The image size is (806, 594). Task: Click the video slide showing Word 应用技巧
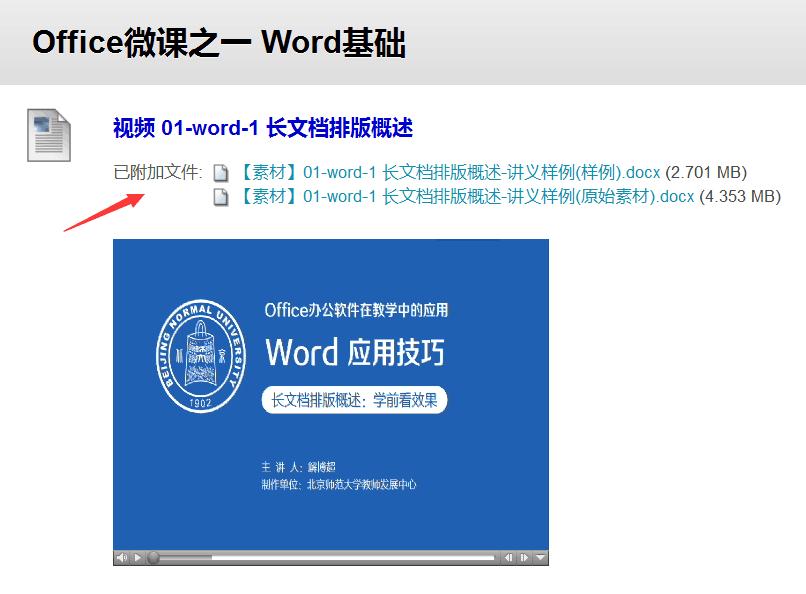tap(331, 394)
